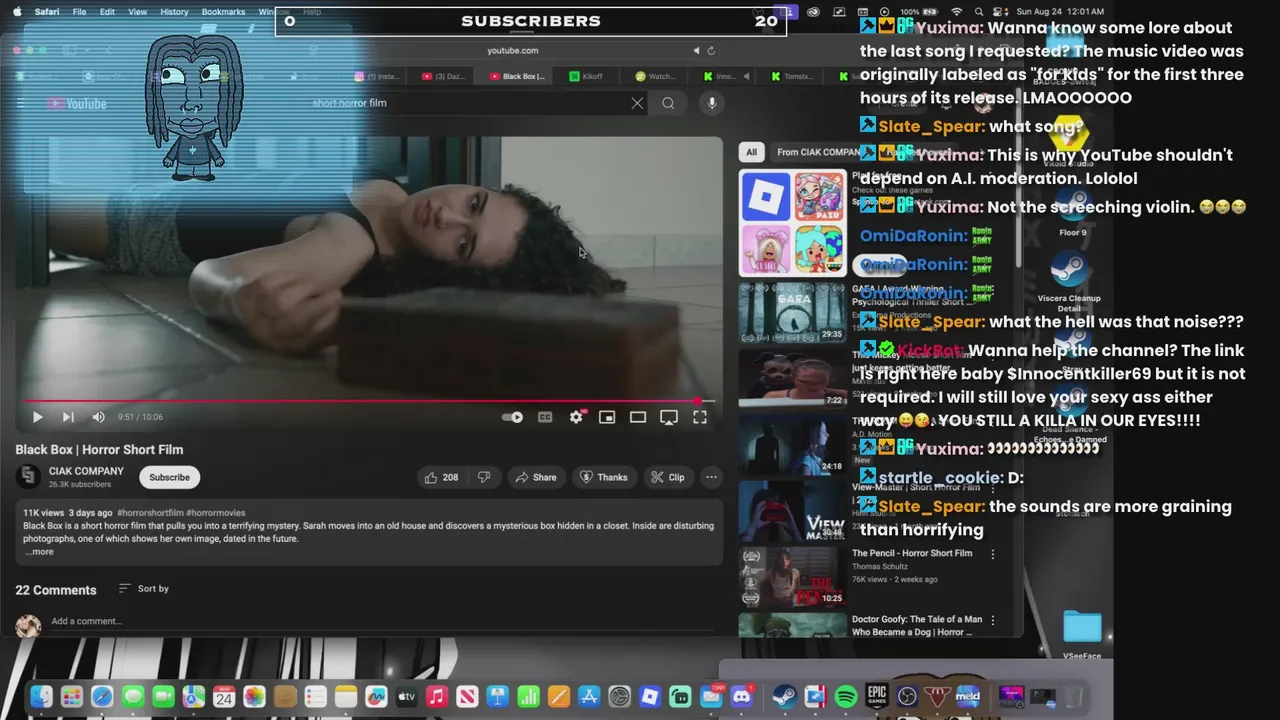Open Launchpad from the Dock
1280x720 pixels.
point(71,697)
